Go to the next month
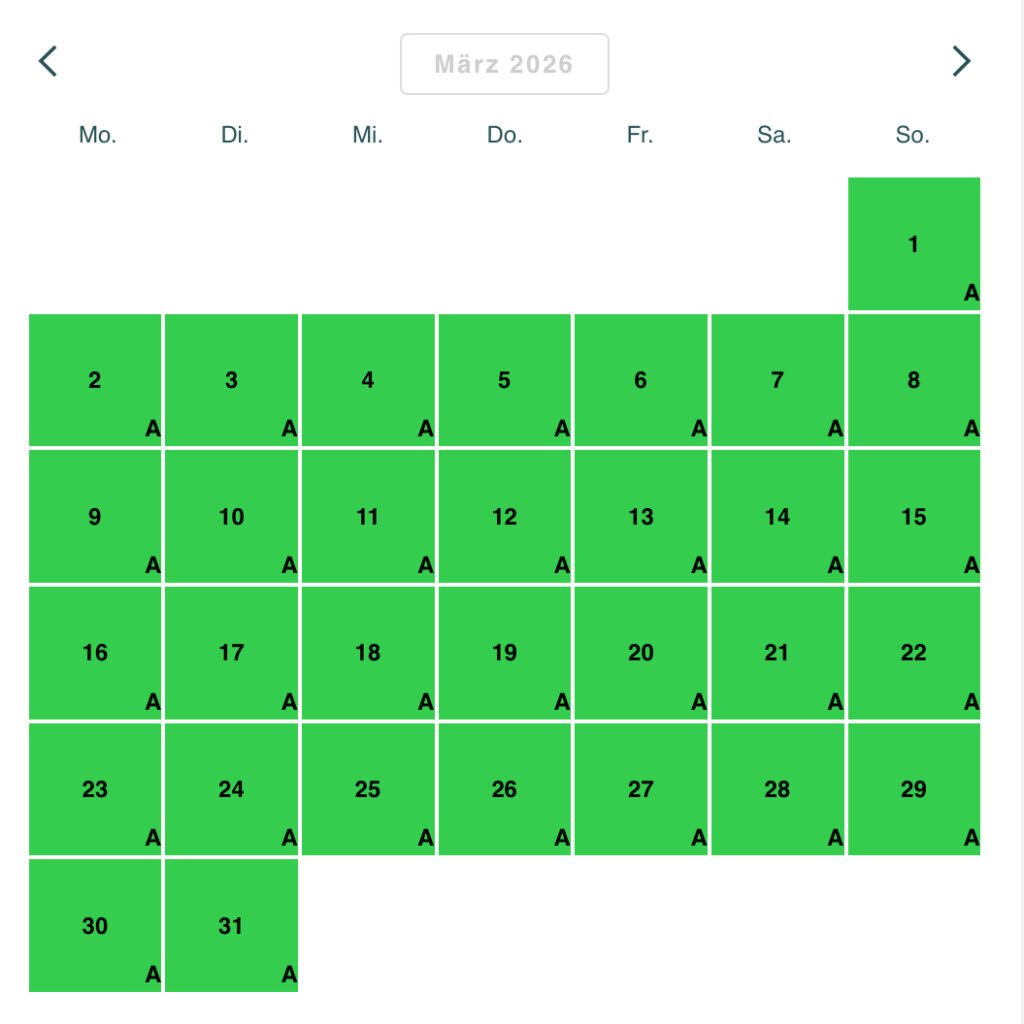 961,62
